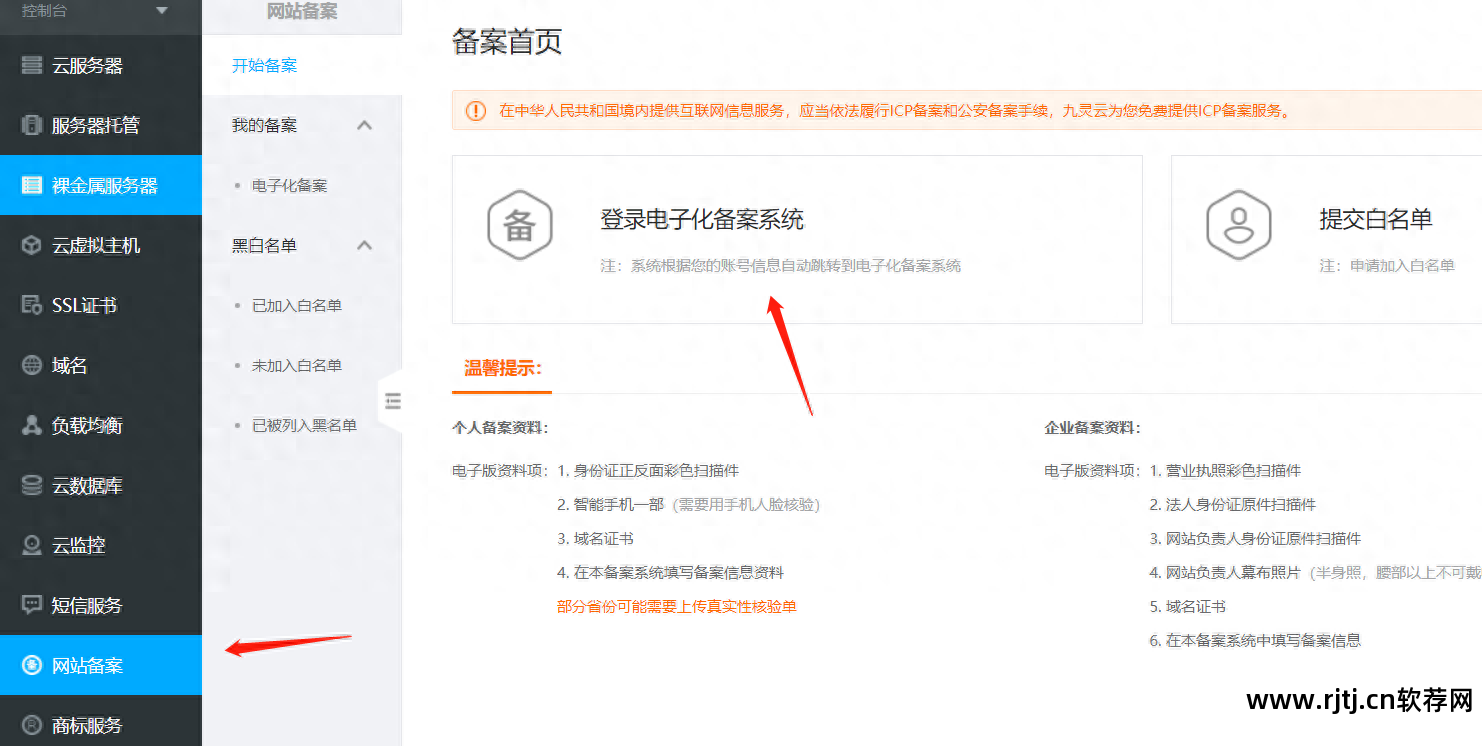Collapse the 黑白名单 section chevron
Screen dimensions: 1482x746
(365, 246)
